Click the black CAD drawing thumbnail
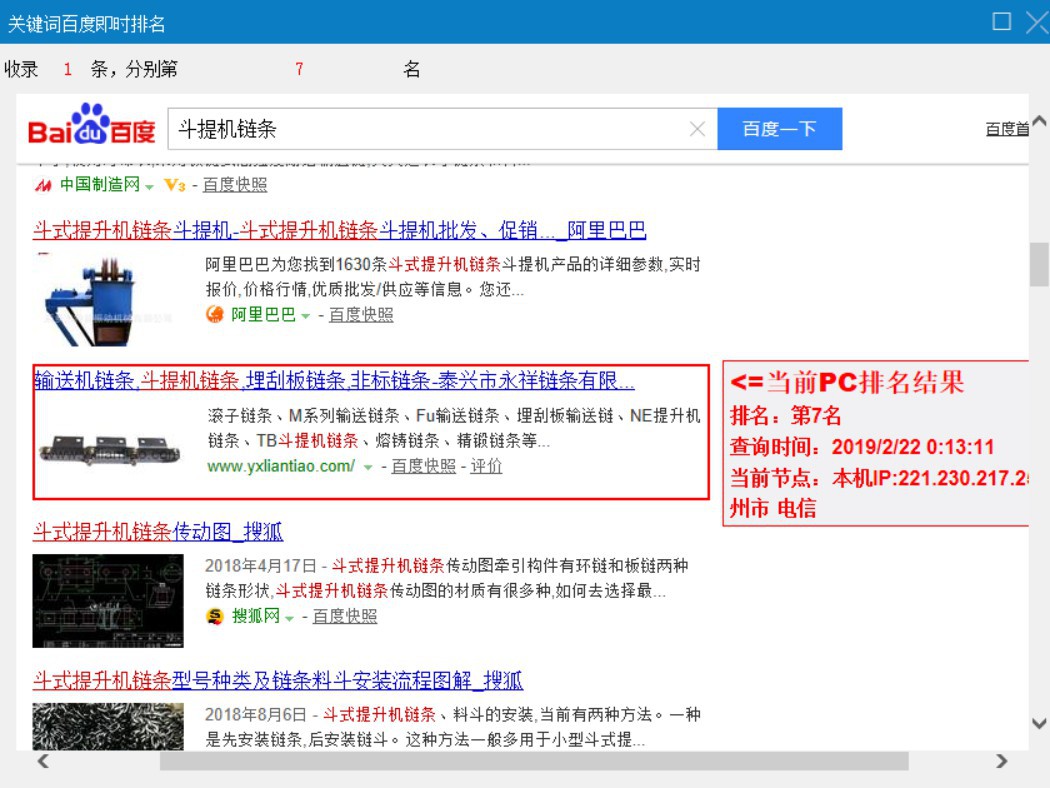 108,601
